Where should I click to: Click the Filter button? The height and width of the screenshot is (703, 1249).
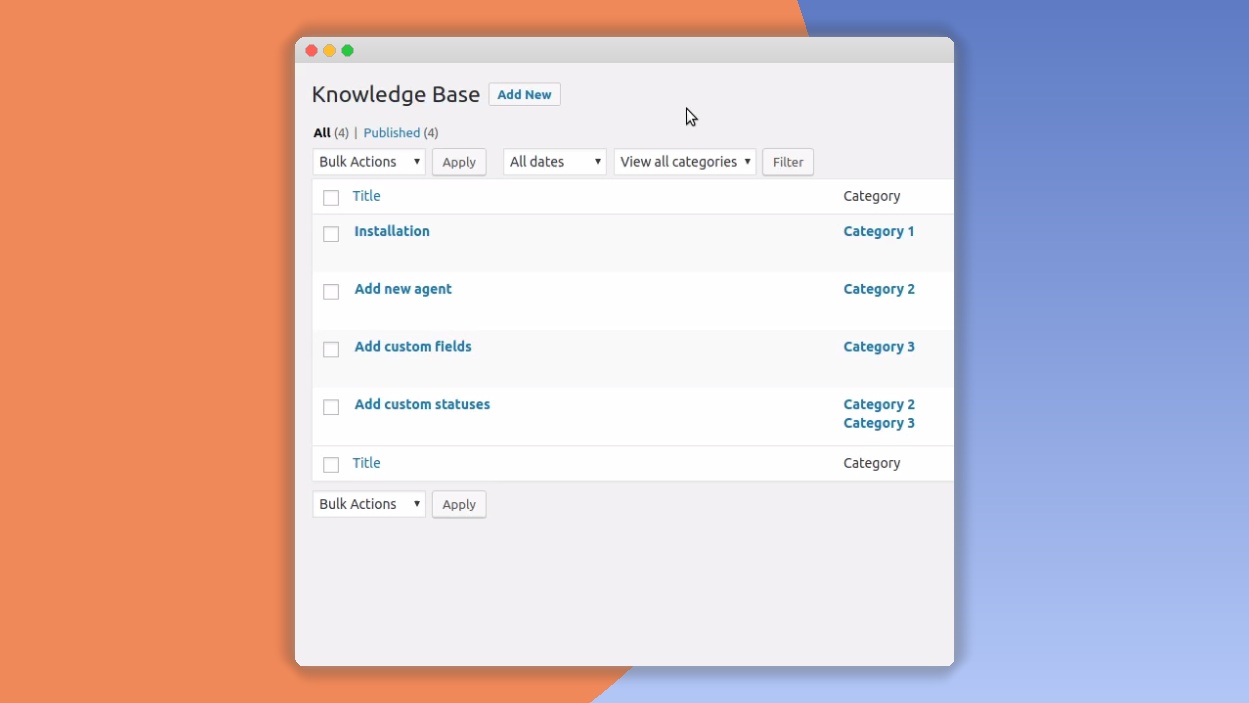788,162
